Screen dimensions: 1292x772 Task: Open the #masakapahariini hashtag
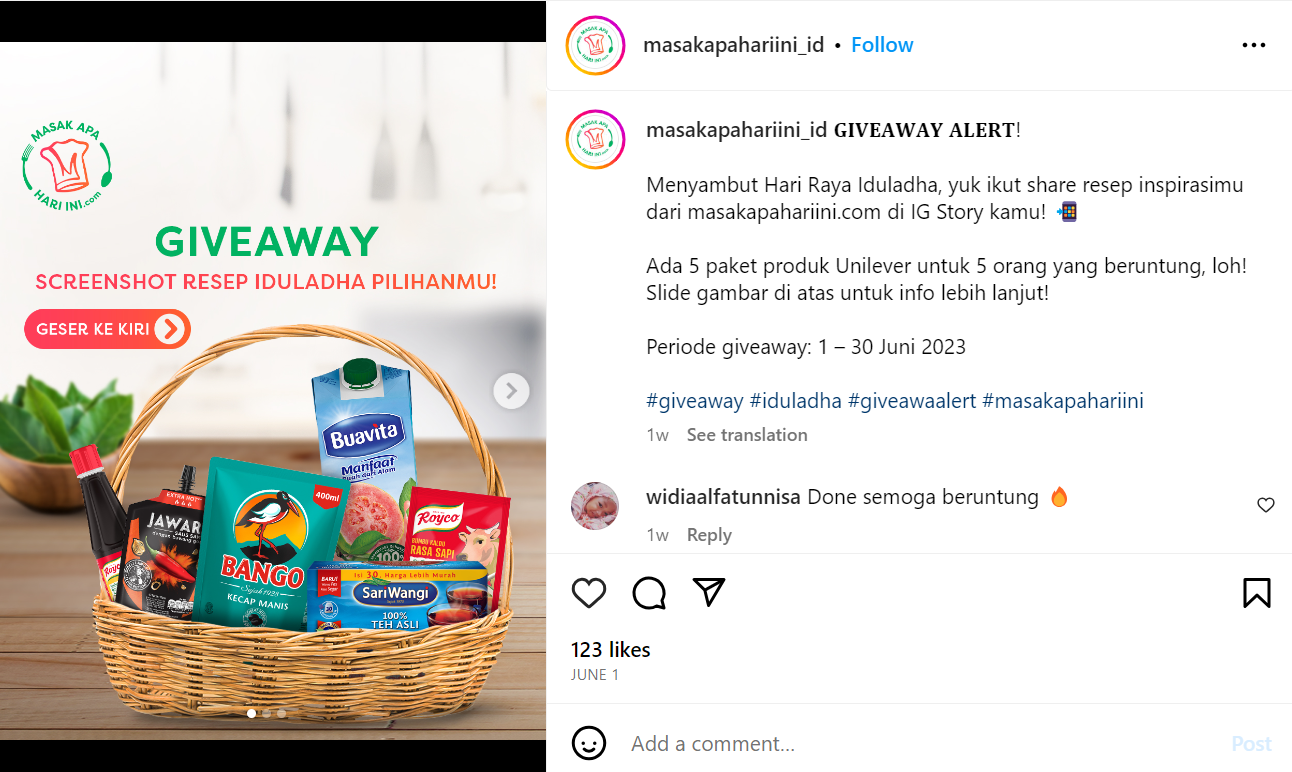(x=1063, y=401)
